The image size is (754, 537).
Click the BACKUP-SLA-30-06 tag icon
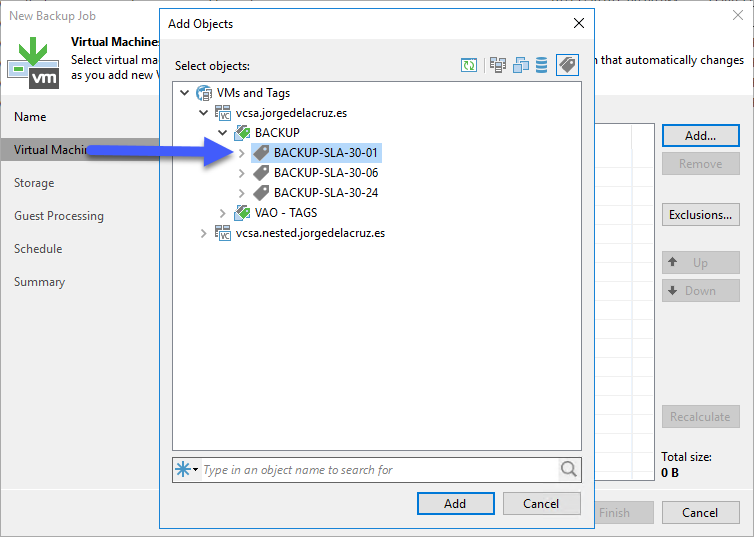[261, 173]
